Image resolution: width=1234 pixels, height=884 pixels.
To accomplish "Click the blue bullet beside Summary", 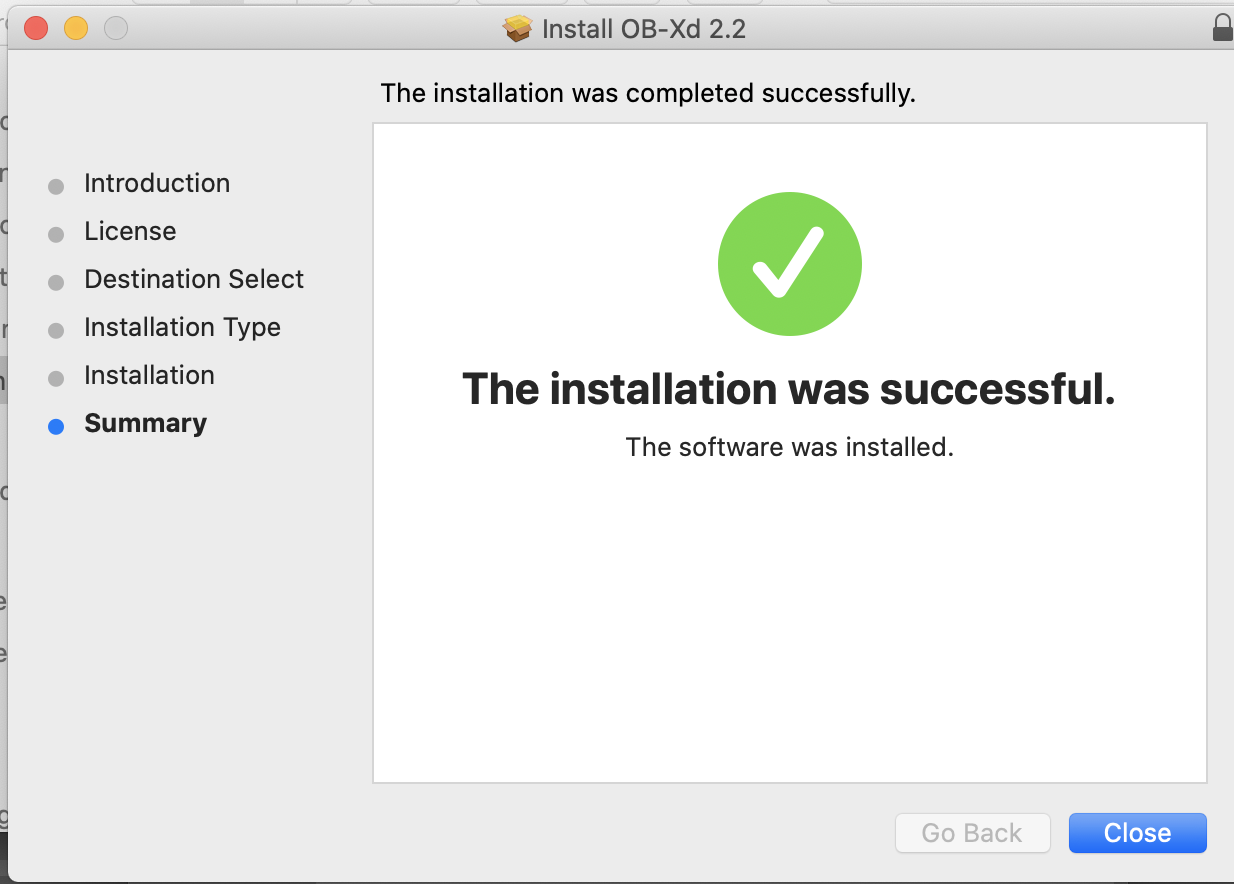I will 56,426.
